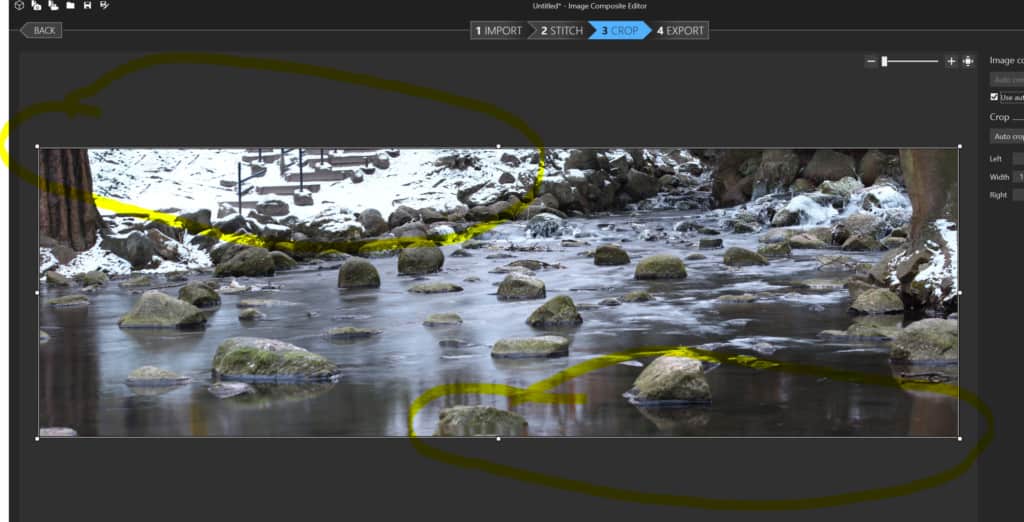The image size is (1024, 522).
Task: Click the top-center crop edge handle
Action: click(498, 146)
